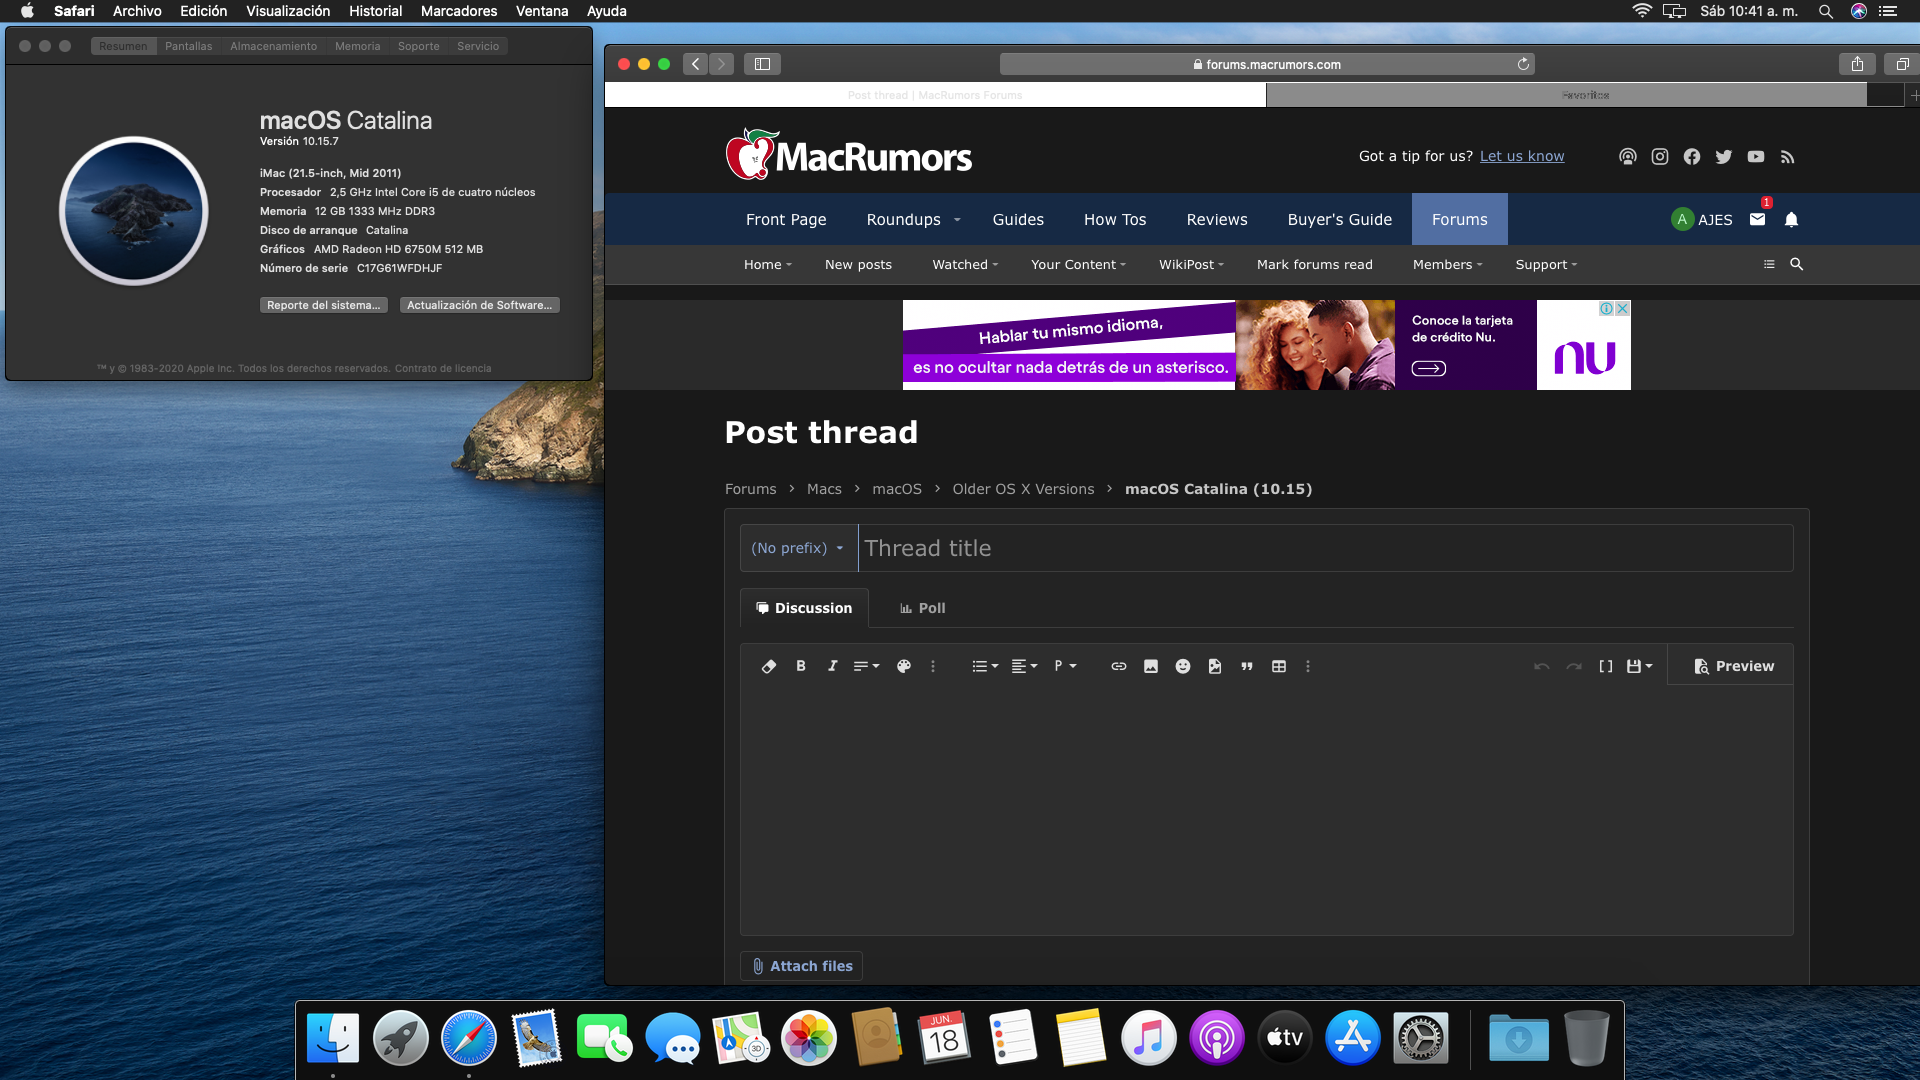Click the Thread title input field
This screenshot has height=1080, width=1920.
(x=1324, y=548)
